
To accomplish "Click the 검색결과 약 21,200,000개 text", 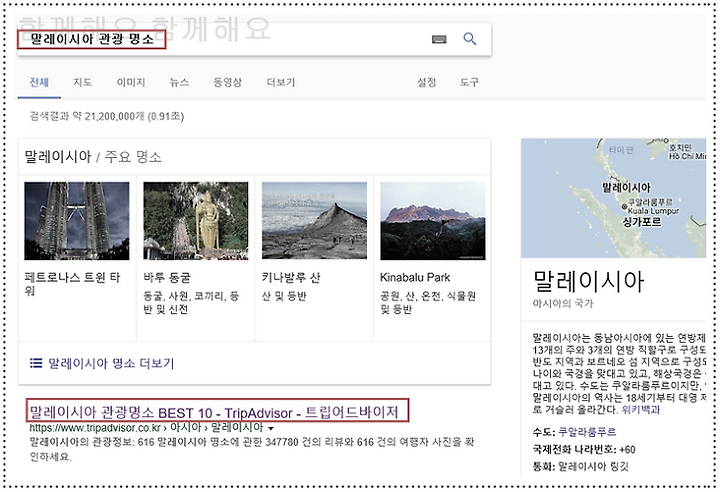I will tap(107, 116).
